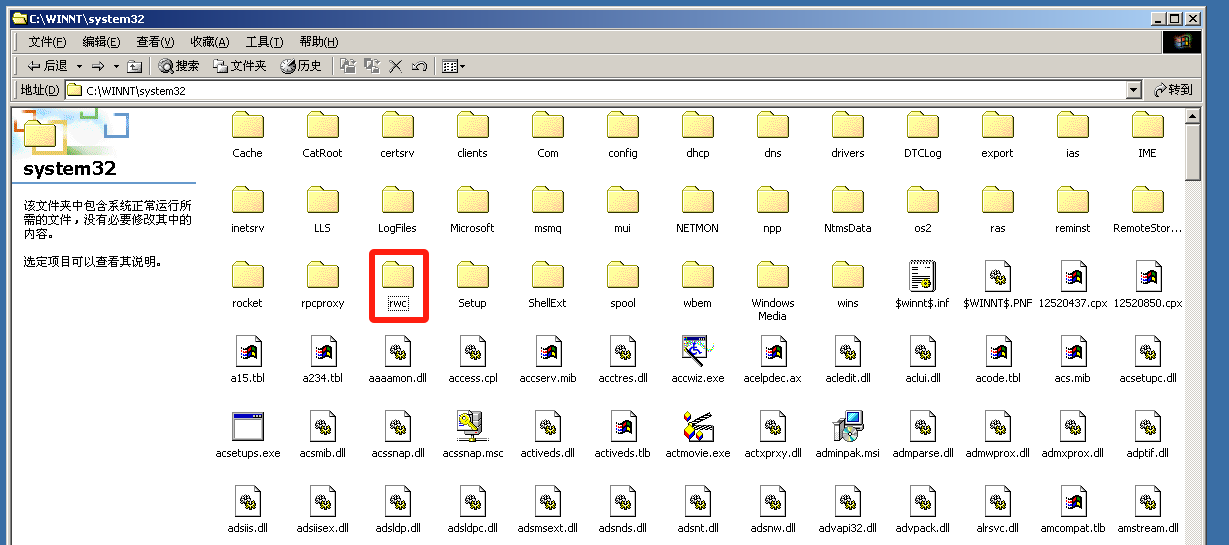
Task: Select the aaaamon.dll file
Action: click(x=397, y=360)
